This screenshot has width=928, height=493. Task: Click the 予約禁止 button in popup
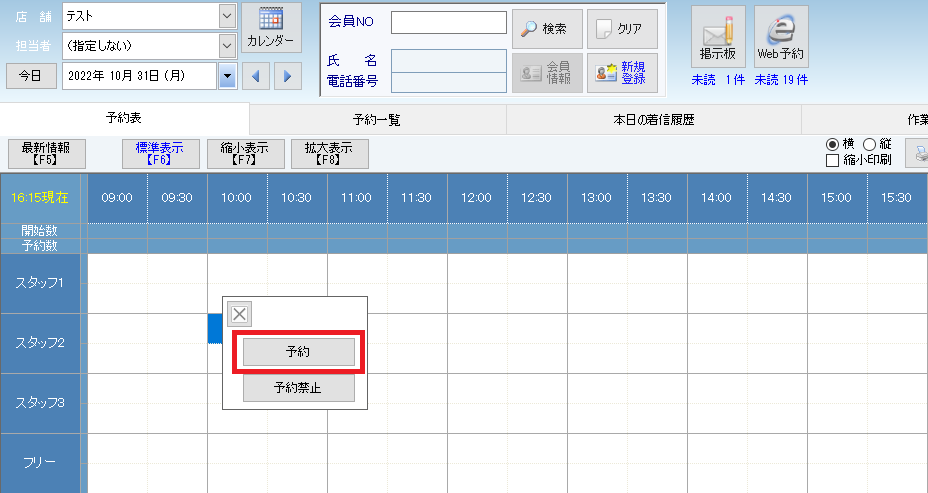click(299, 388)
